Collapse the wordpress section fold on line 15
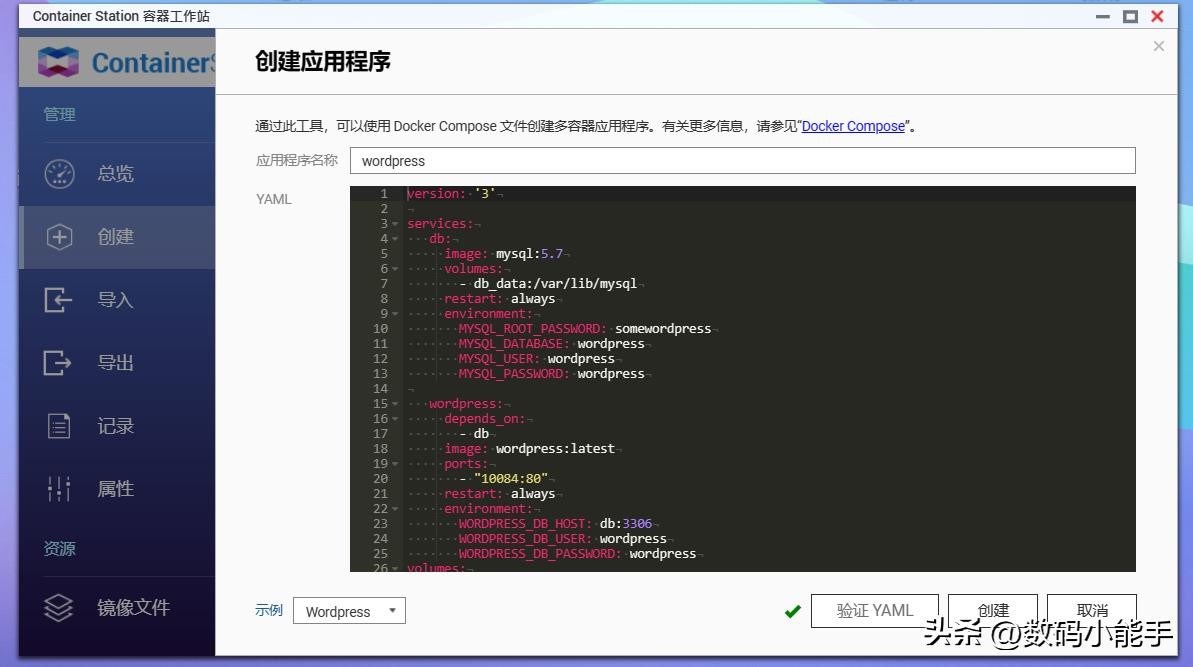Image resolution: width=1193 pixels, height=667 pixels. point(395,404)
